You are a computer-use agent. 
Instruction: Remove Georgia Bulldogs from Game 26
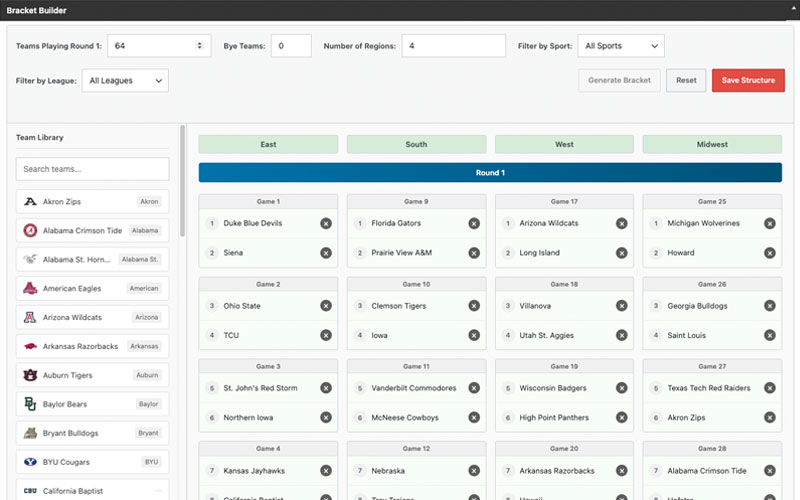[770, 306]
